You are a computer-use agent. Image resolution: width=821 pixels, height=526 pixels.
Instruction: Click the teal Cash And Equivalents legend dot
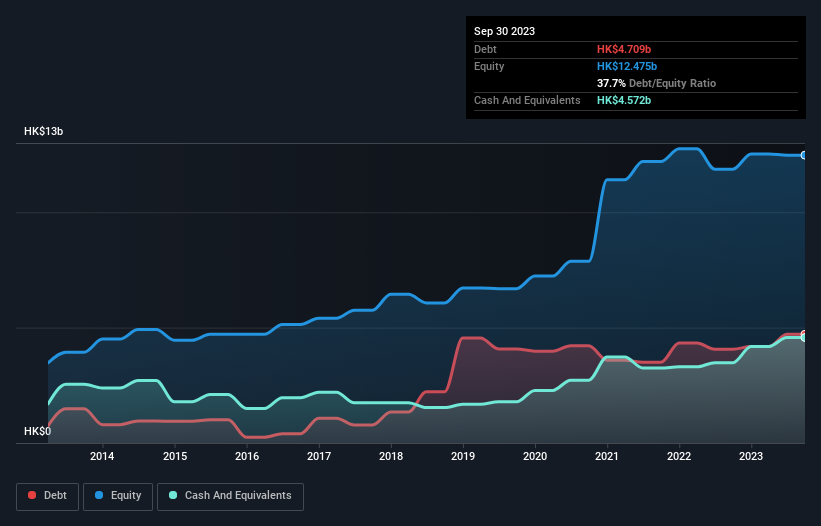pos(173,495)
